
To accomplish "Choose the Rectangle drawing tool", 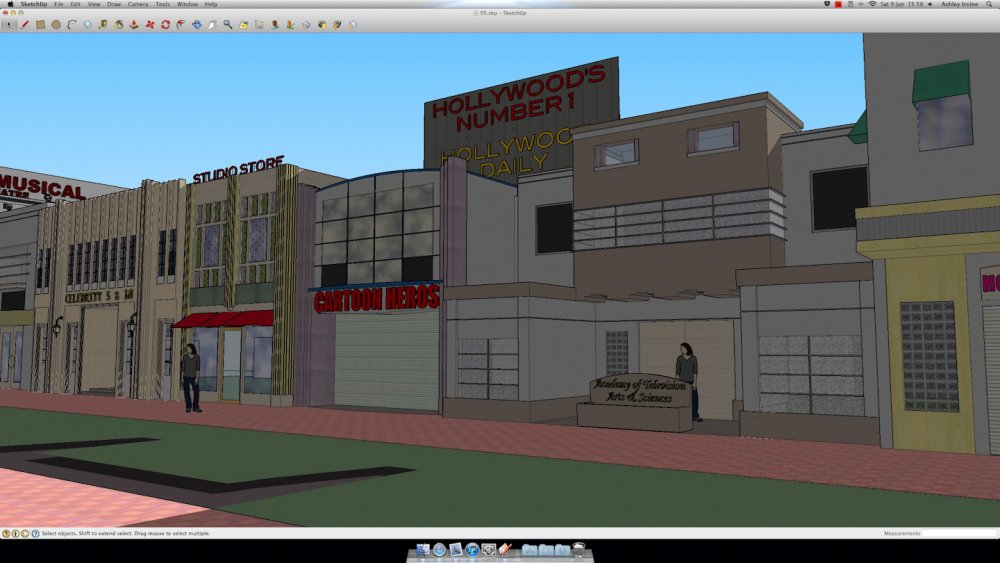I will [40, 24].
